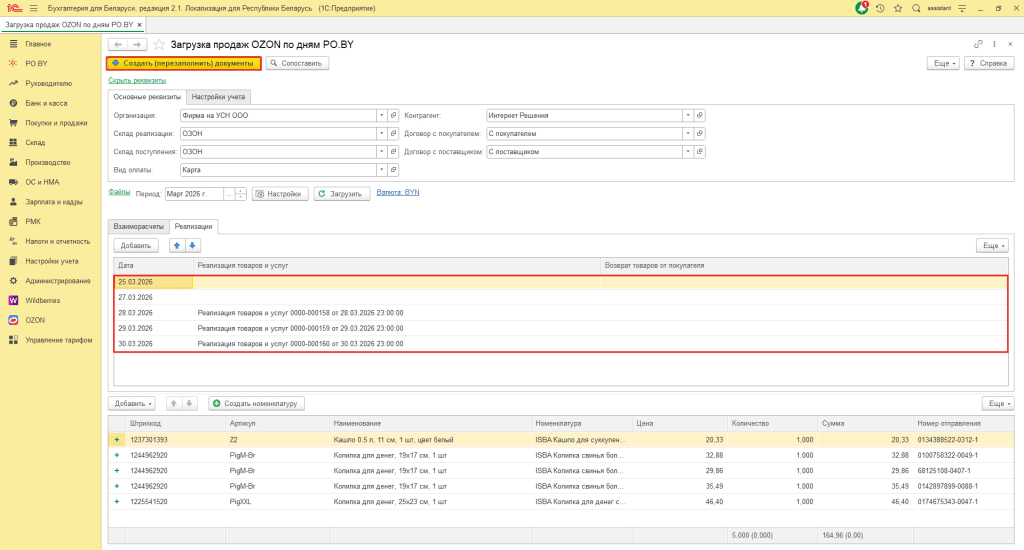Open the notifications bell icon
The image size is (1024, 550).
tap(861, 8)
